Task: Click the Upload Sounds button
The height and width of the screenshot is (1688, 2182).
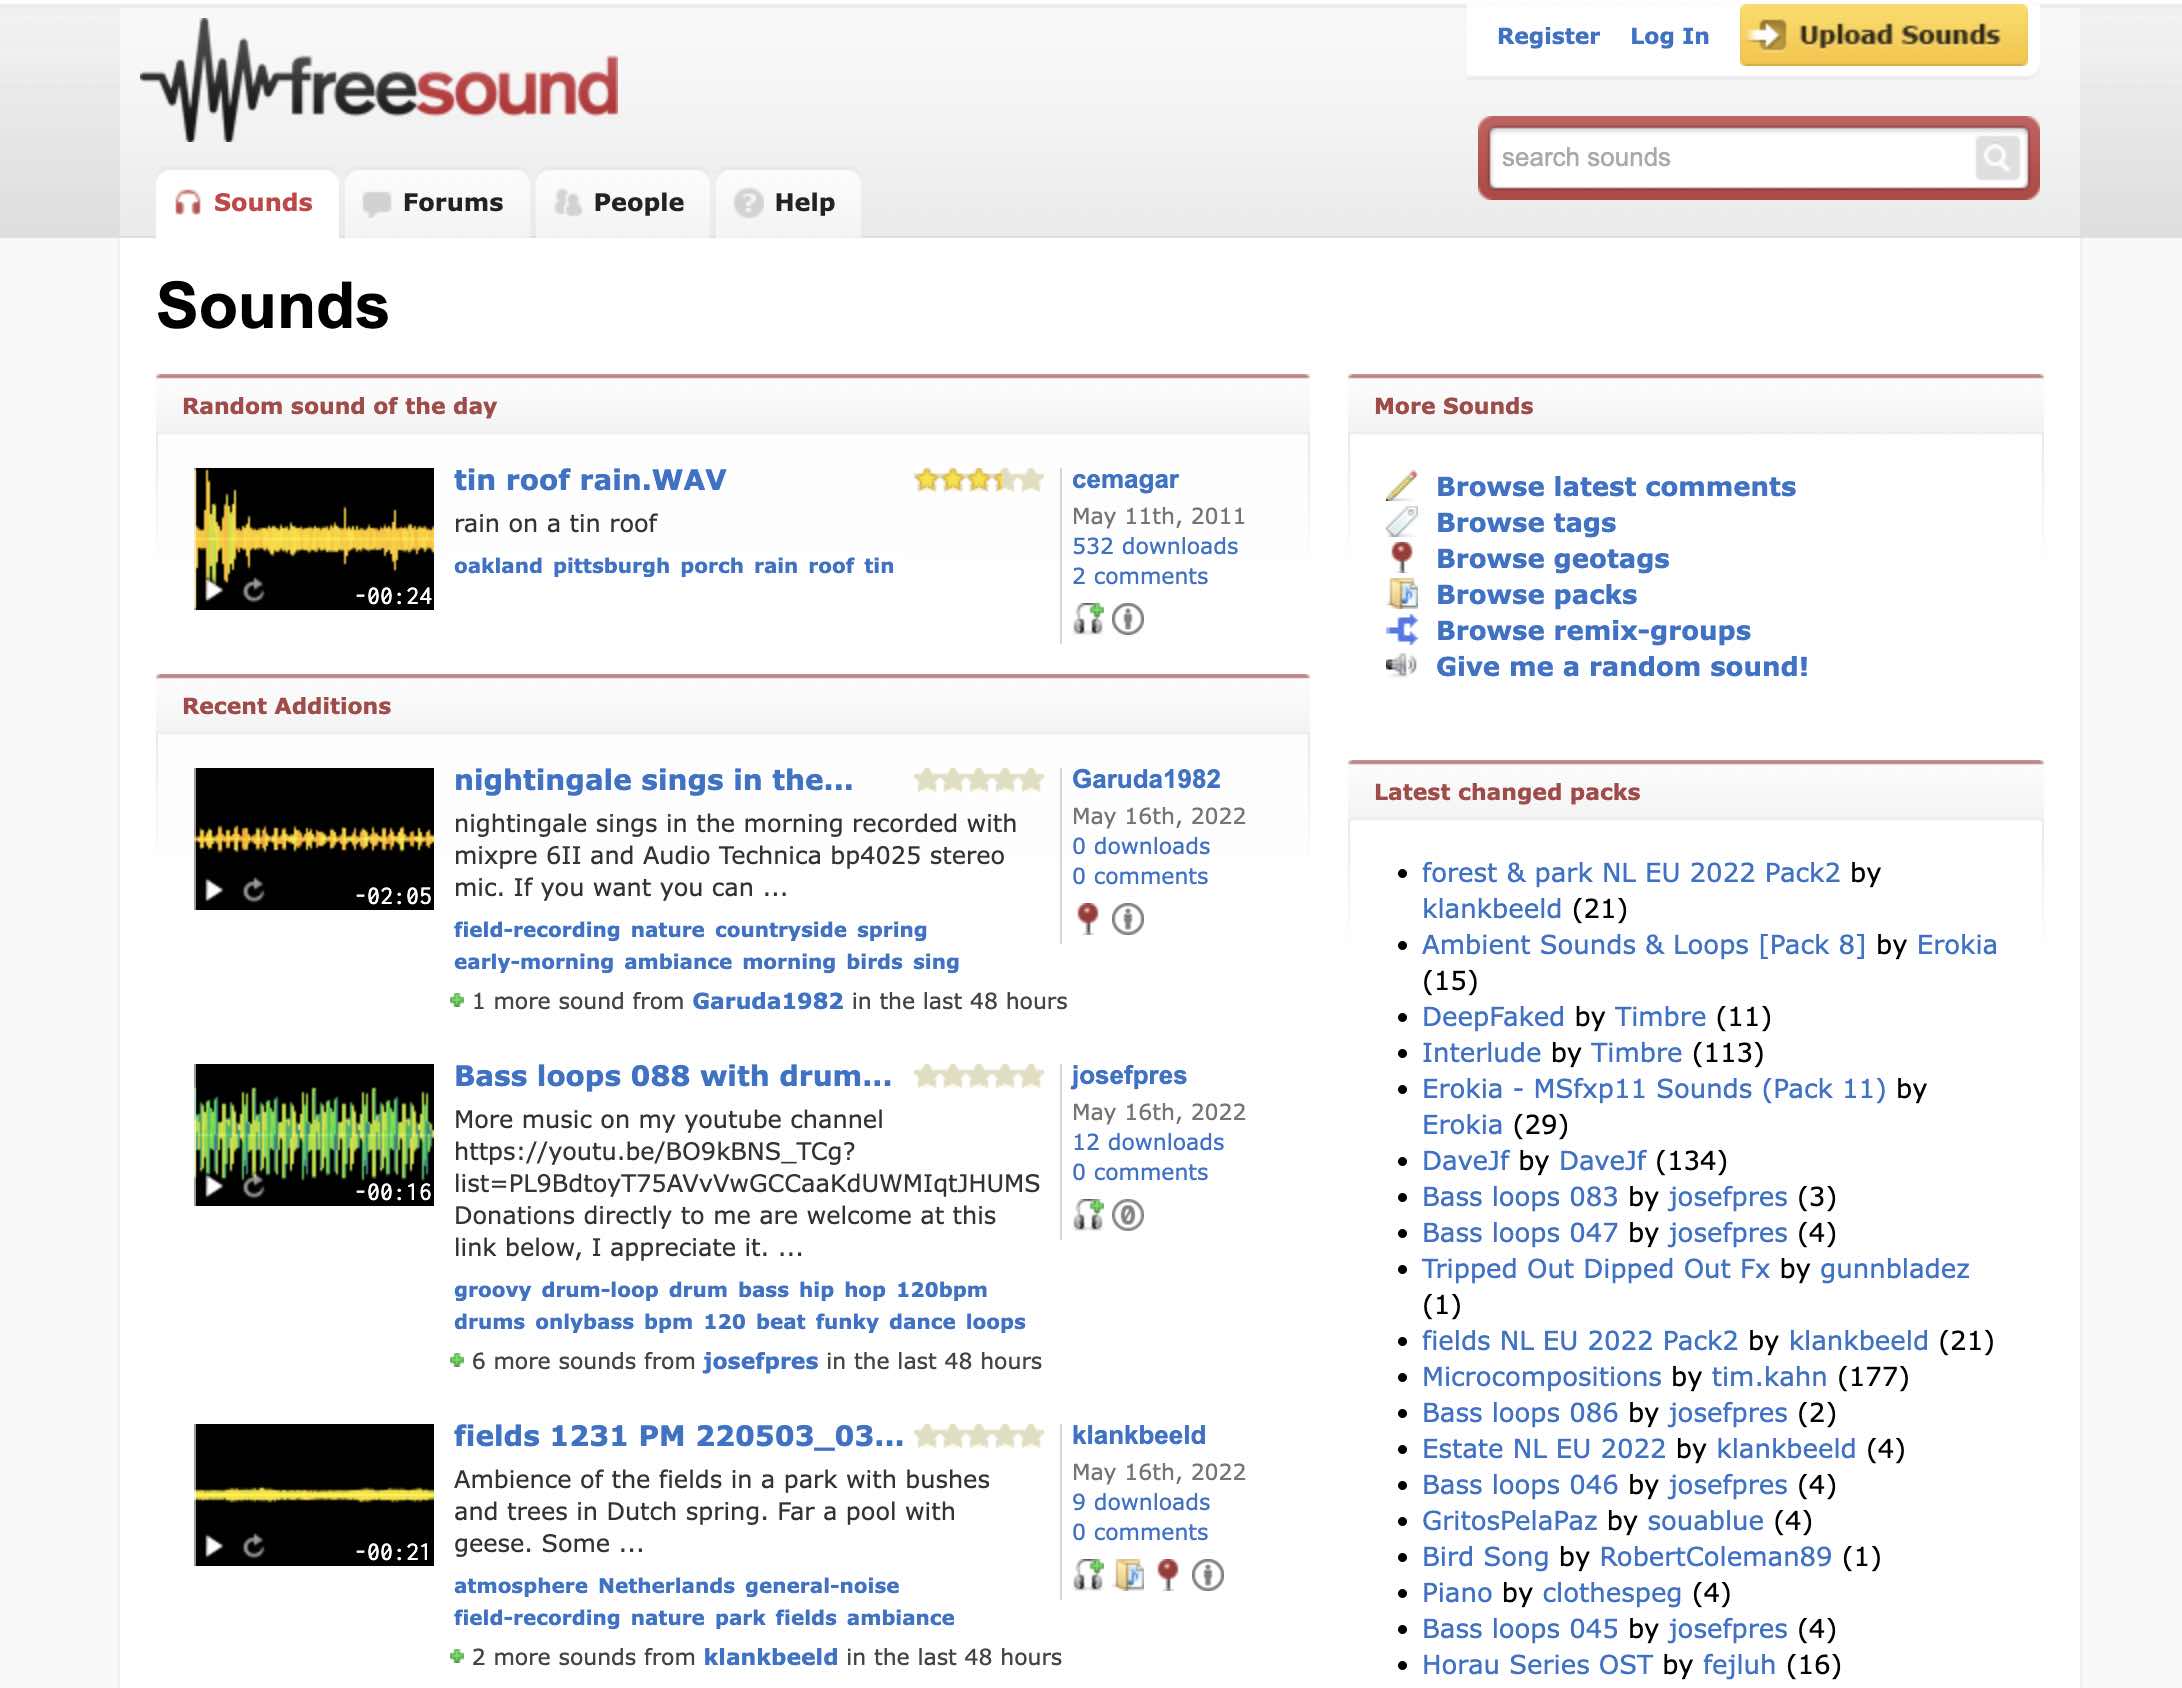Action: [1884, 35]
